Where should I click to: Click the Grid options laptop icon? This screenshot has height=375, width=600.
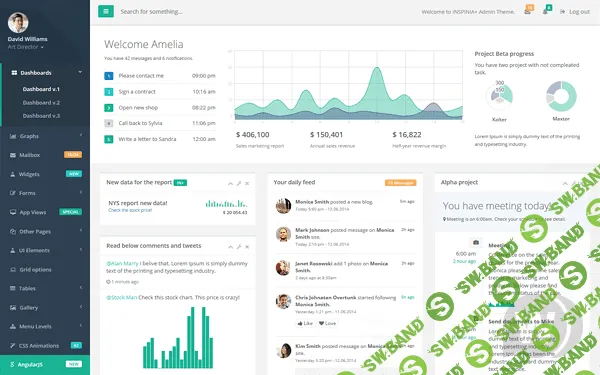pyautogui.click(x=13, y=269)
